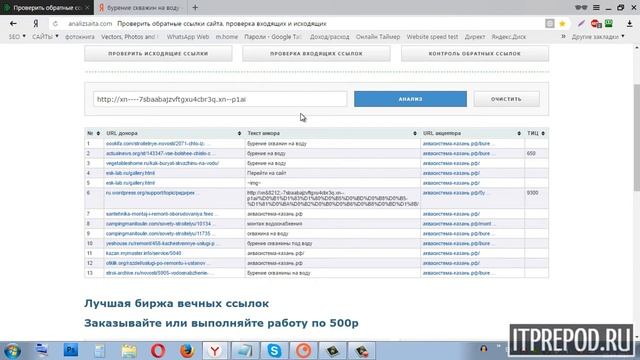Open the ru.wordpress.org donor link in row 6
The height and width of the screenshot is (360, 640).
(150, 193)
